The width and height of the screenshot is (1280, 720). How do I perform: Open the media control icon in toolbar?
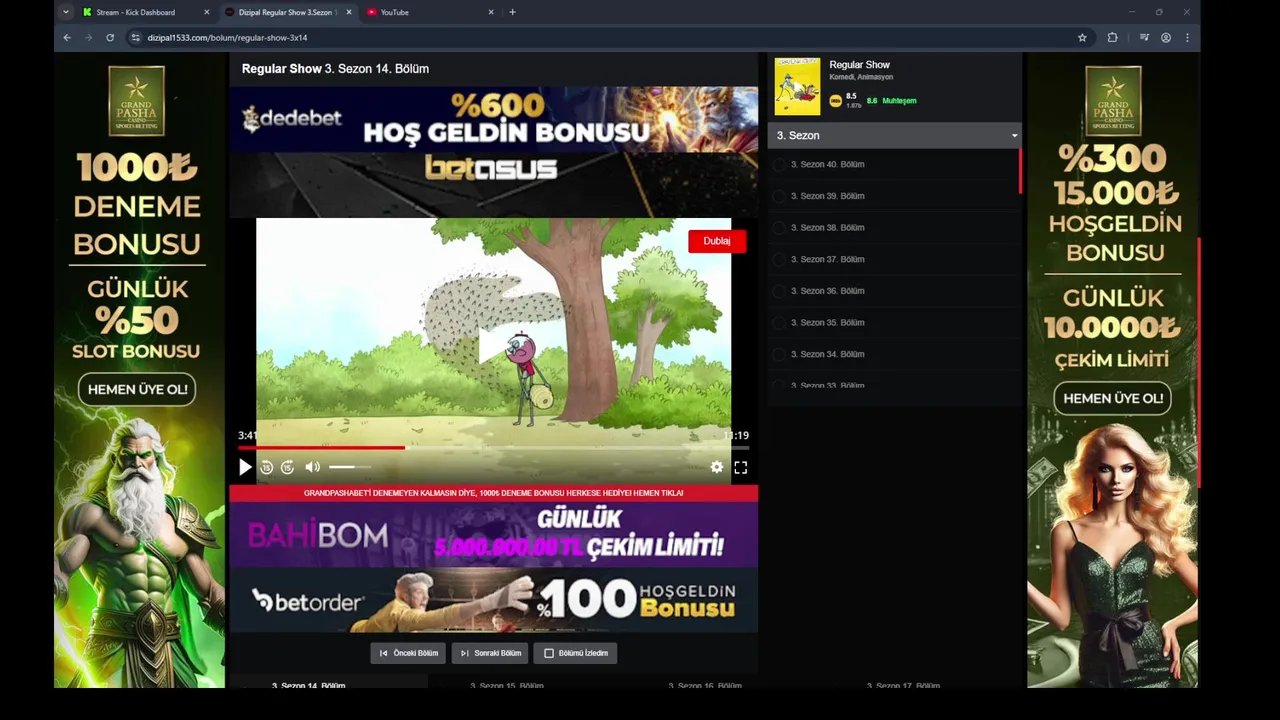coord(1144,37)
